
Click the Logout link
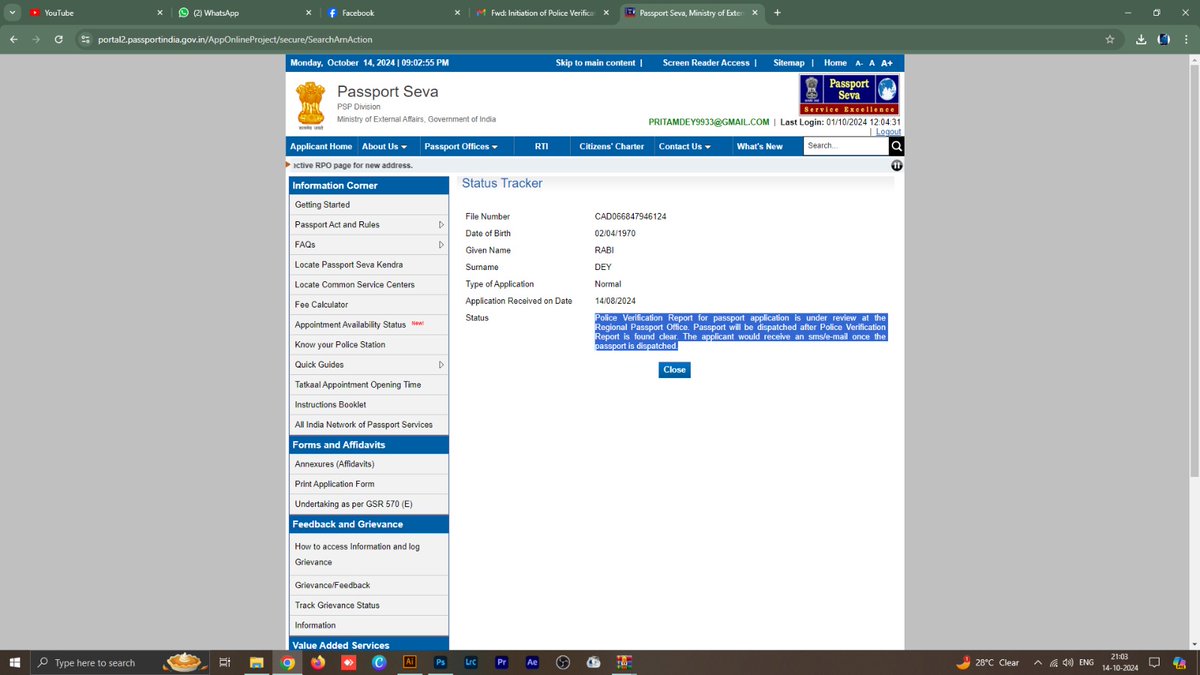[x=888, y=132]
